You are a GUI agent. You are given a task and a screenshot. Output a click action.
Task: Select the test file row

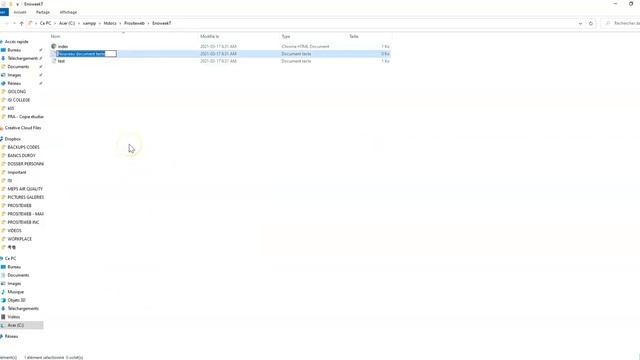[220, 61]
